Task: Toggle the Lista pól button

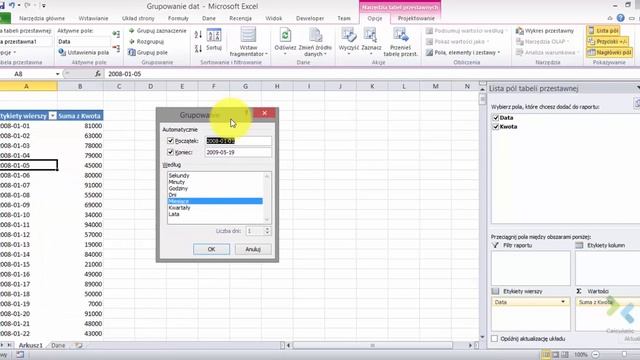Action: 603,31
